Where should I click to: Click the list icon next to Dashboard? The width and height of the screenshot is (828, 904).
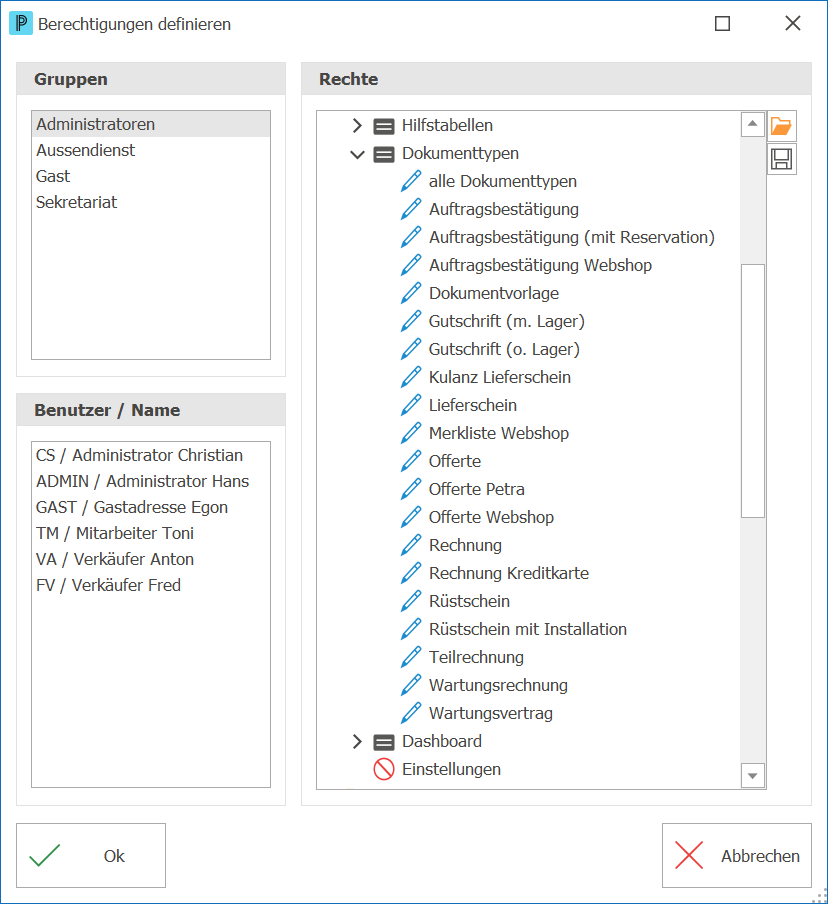click(384, 741)
